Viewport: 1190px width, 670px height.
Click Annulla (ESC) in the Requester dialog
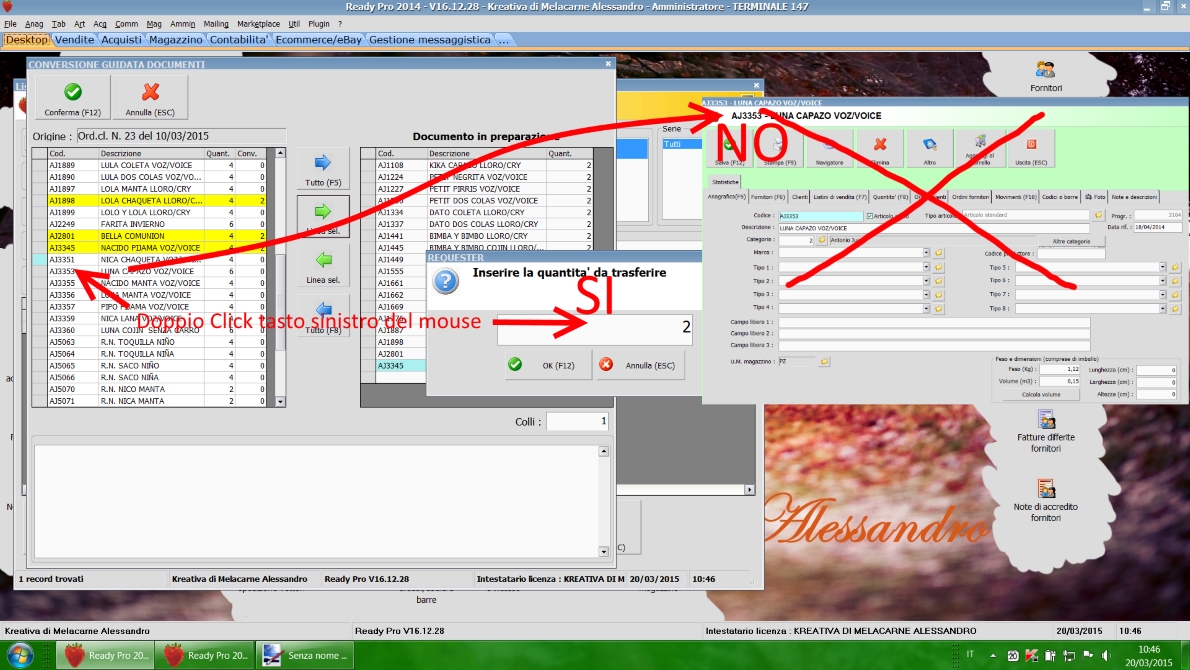tap(640, 365)
